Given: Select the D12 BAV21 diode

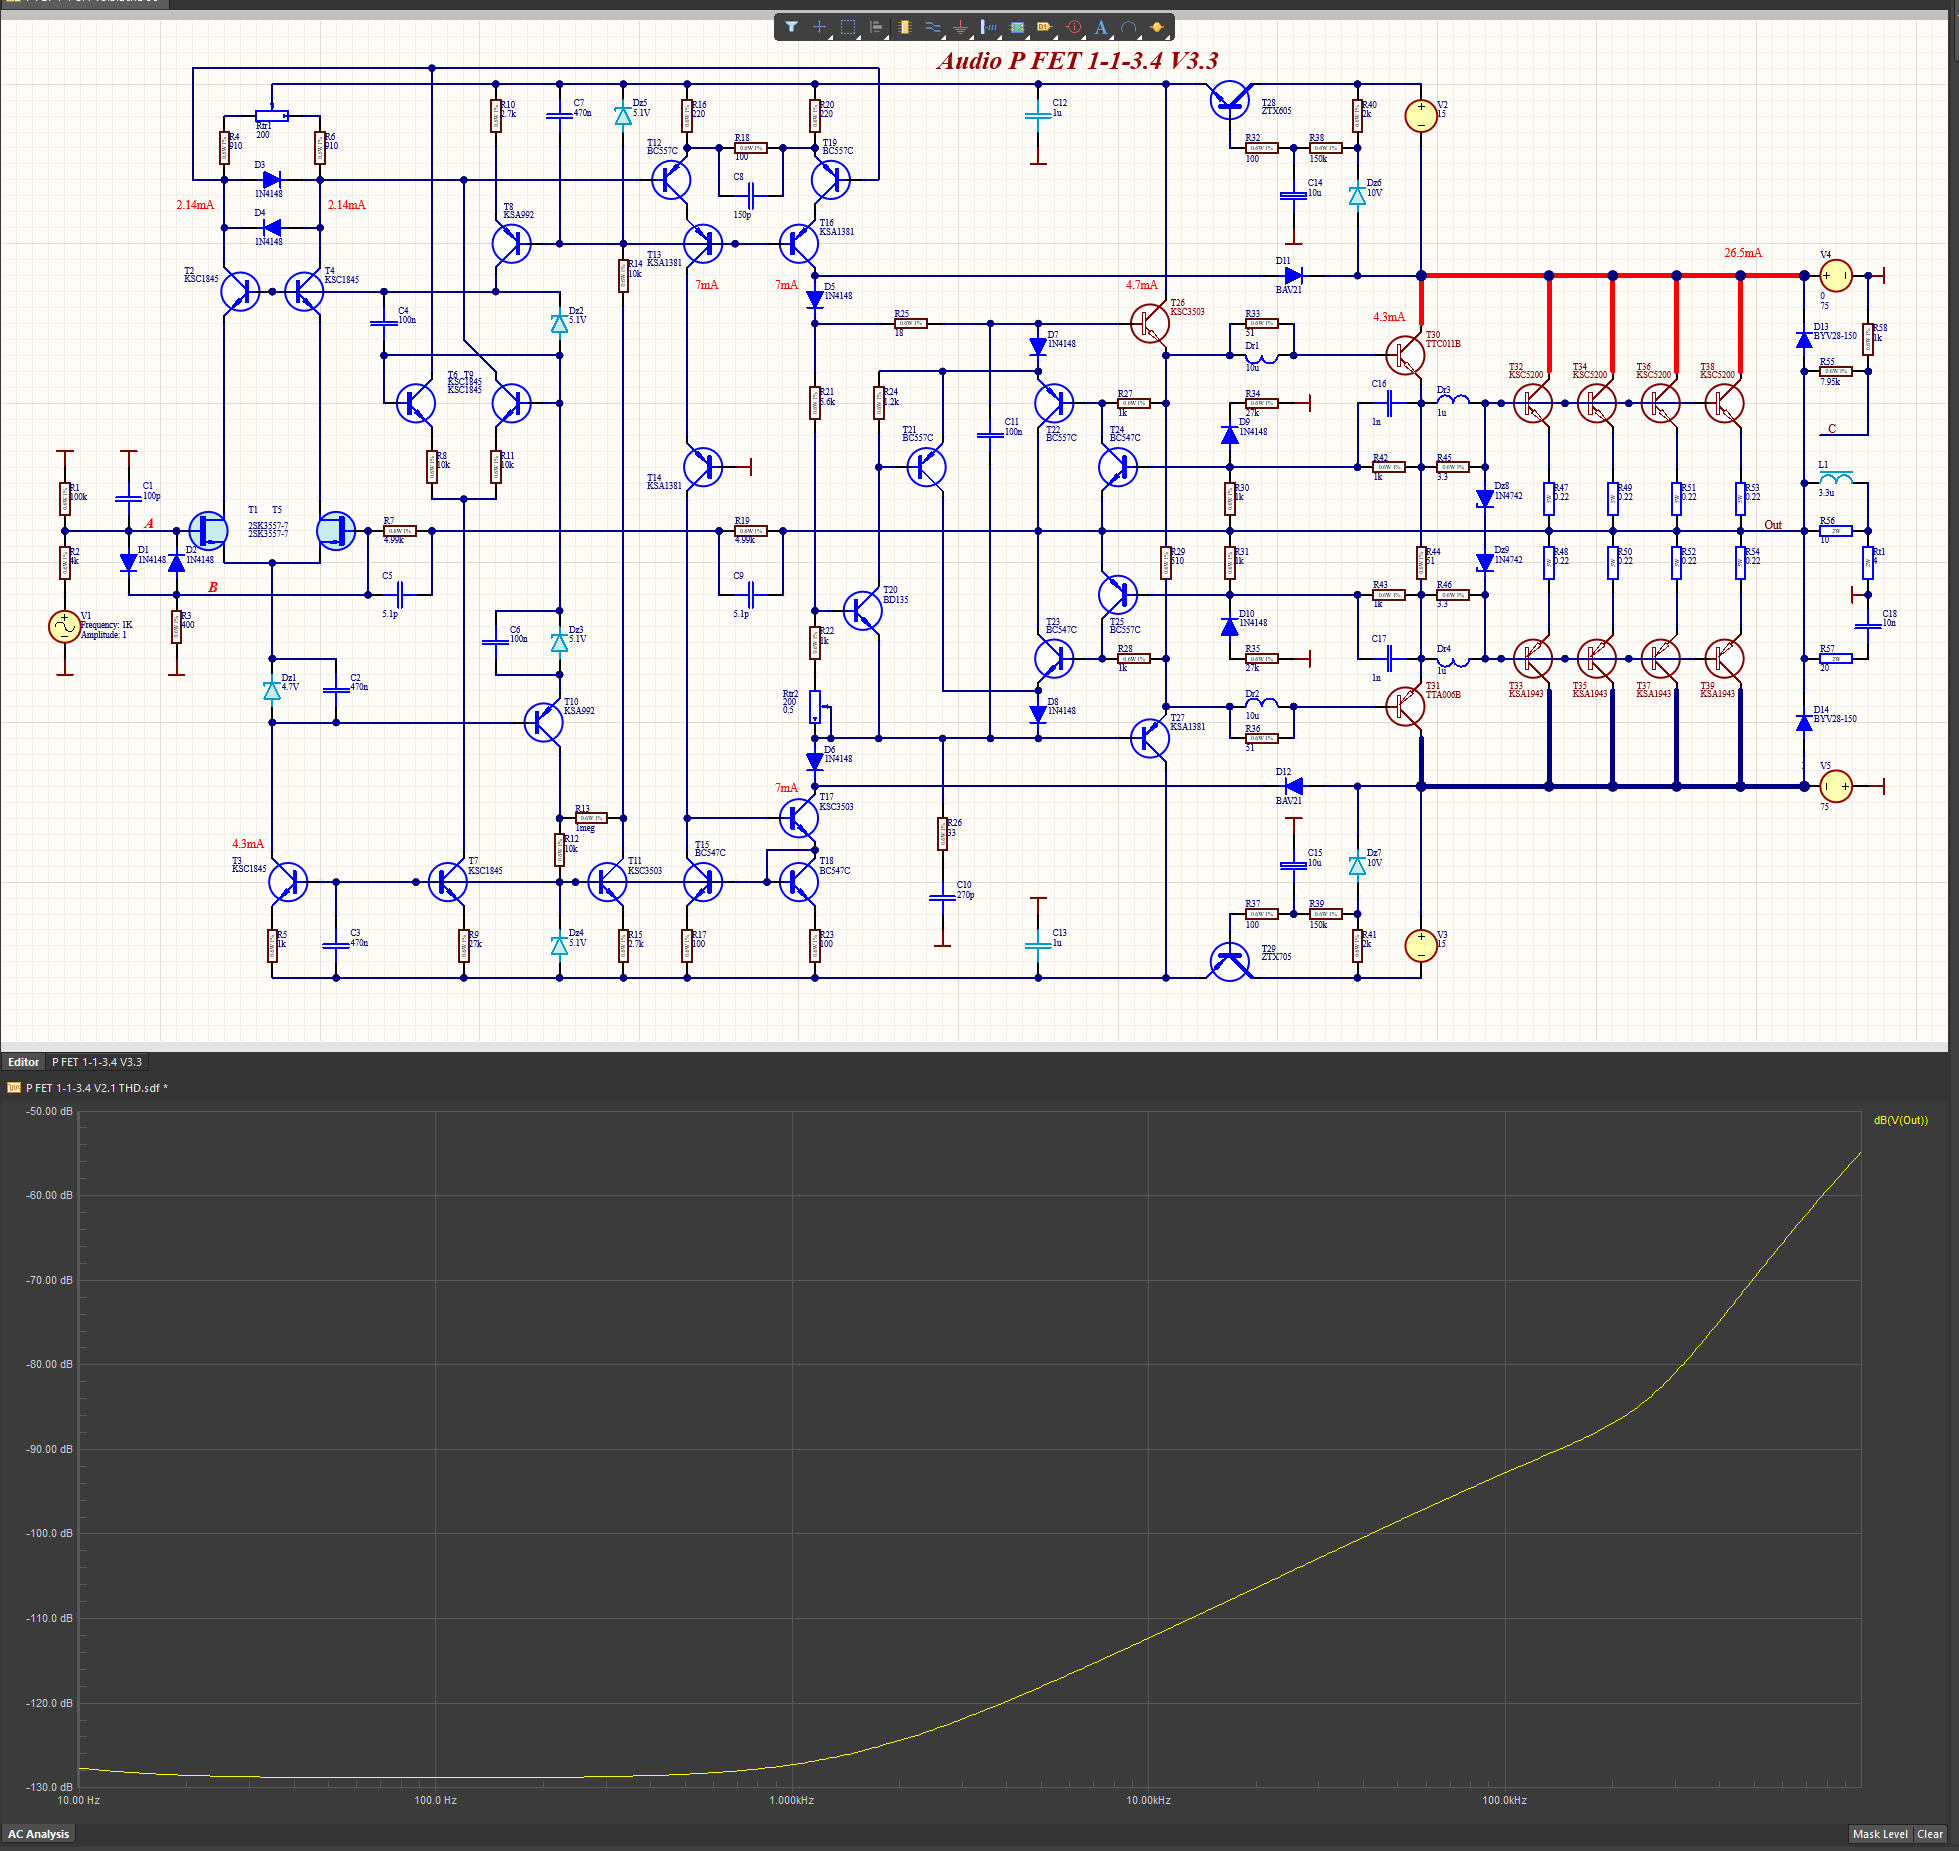Looking at the screenshot, I should point(1293,787).
